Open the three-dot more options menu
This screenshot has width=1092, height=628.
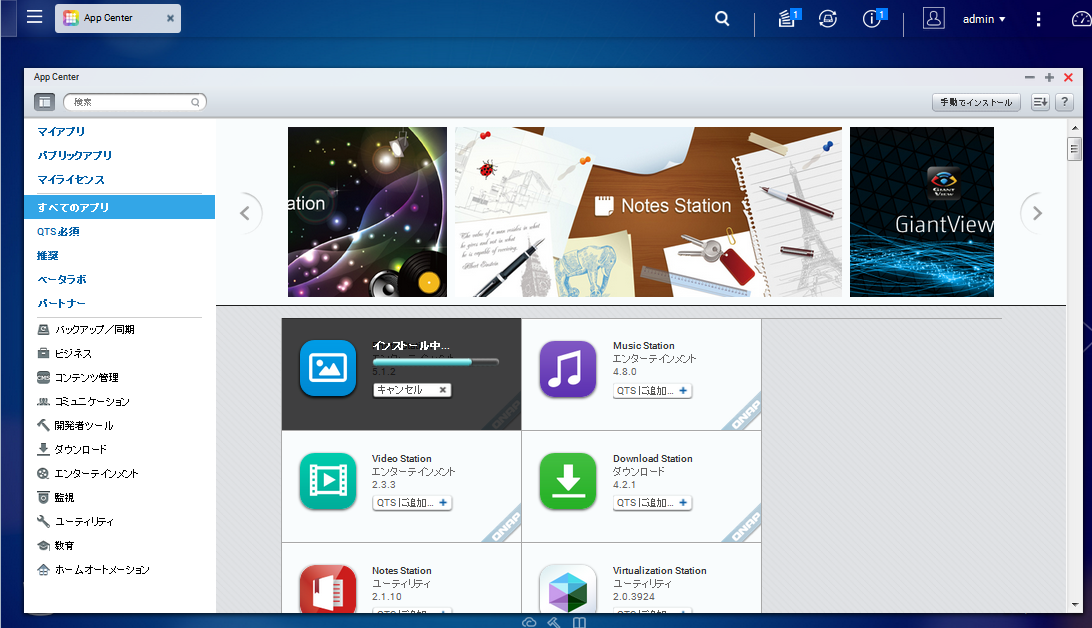tap(1038, 19)
